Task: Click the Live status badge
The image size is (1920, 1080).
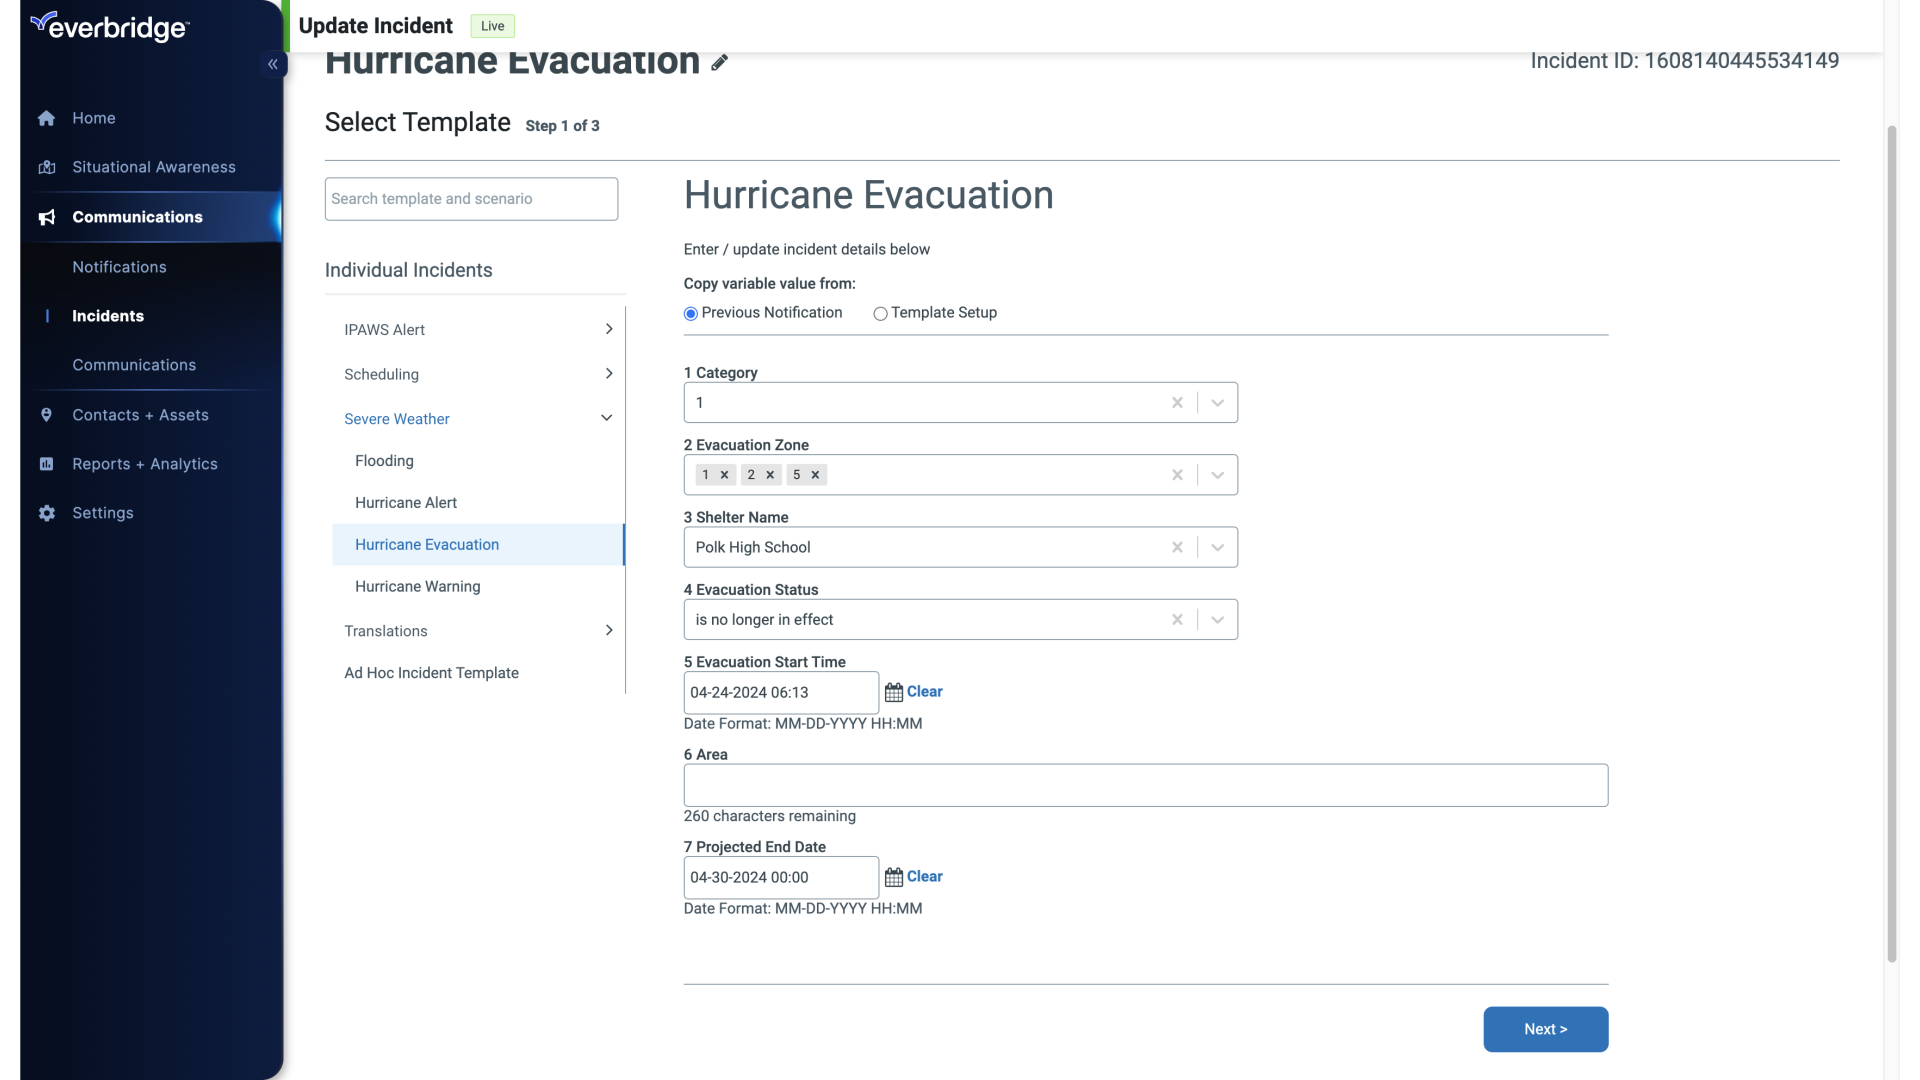Action: click(492, 26)
